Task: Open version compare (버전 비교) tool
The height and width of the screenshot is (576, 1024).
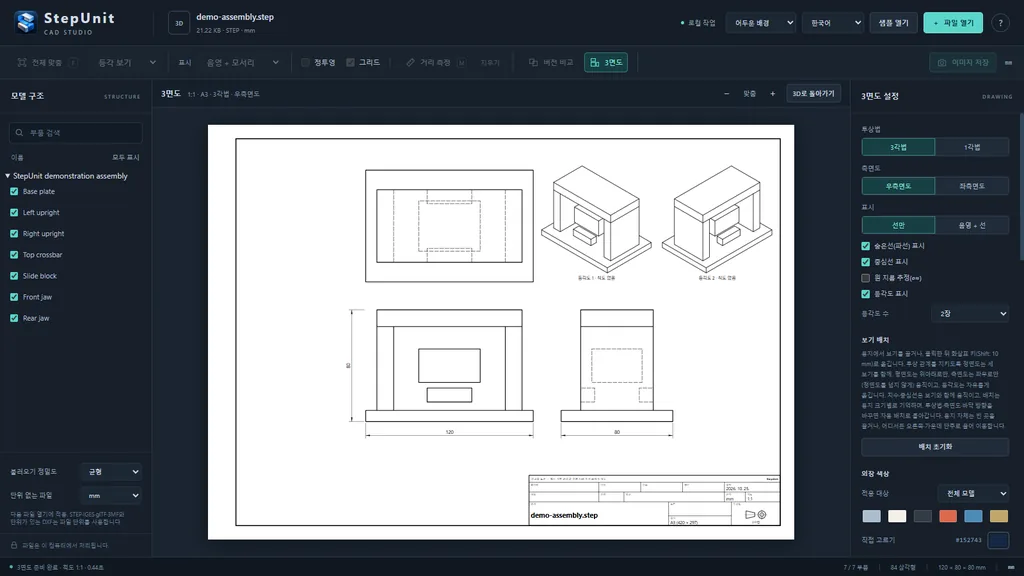Action: click(x=551, y=63)
